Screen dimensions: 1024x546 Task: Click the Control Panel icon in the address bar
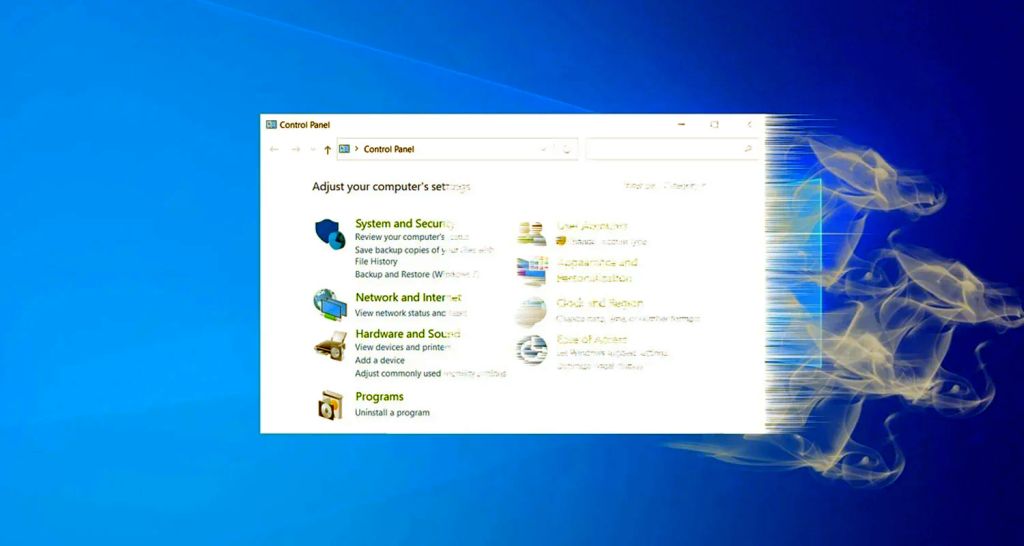pos(344,149)
